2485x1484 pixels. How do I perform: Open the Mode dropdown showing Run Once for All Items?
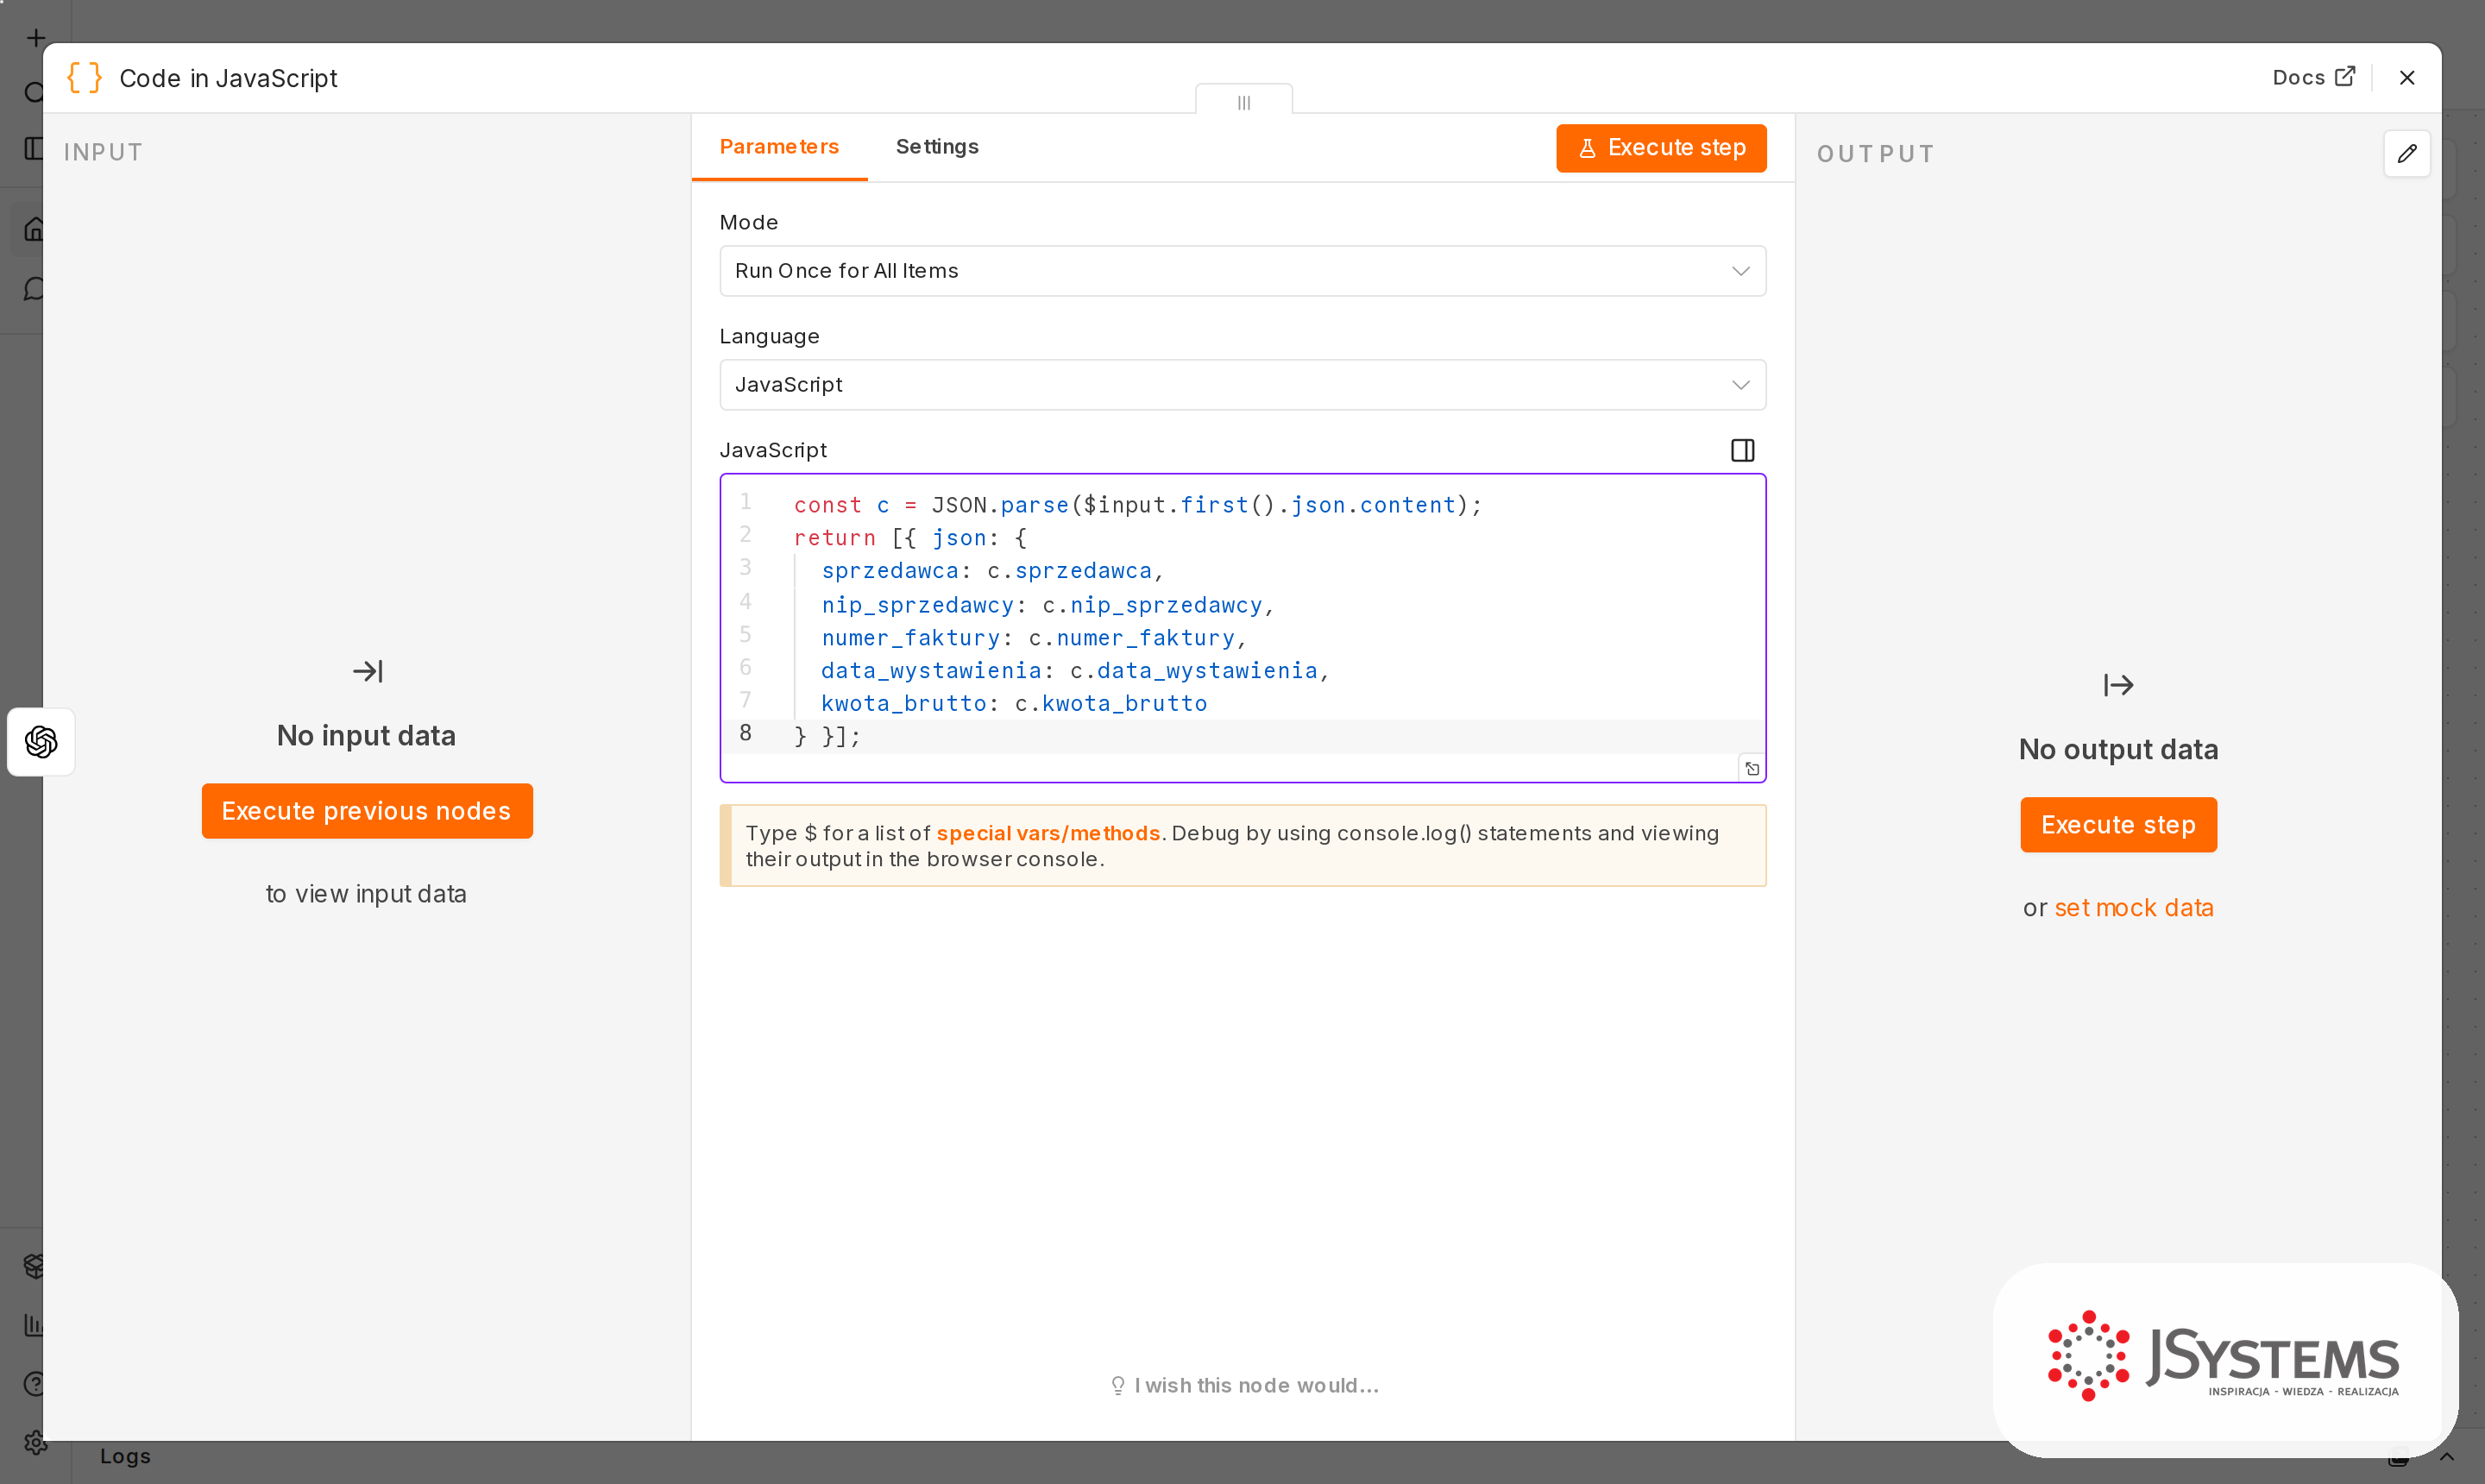point(1242,271)
